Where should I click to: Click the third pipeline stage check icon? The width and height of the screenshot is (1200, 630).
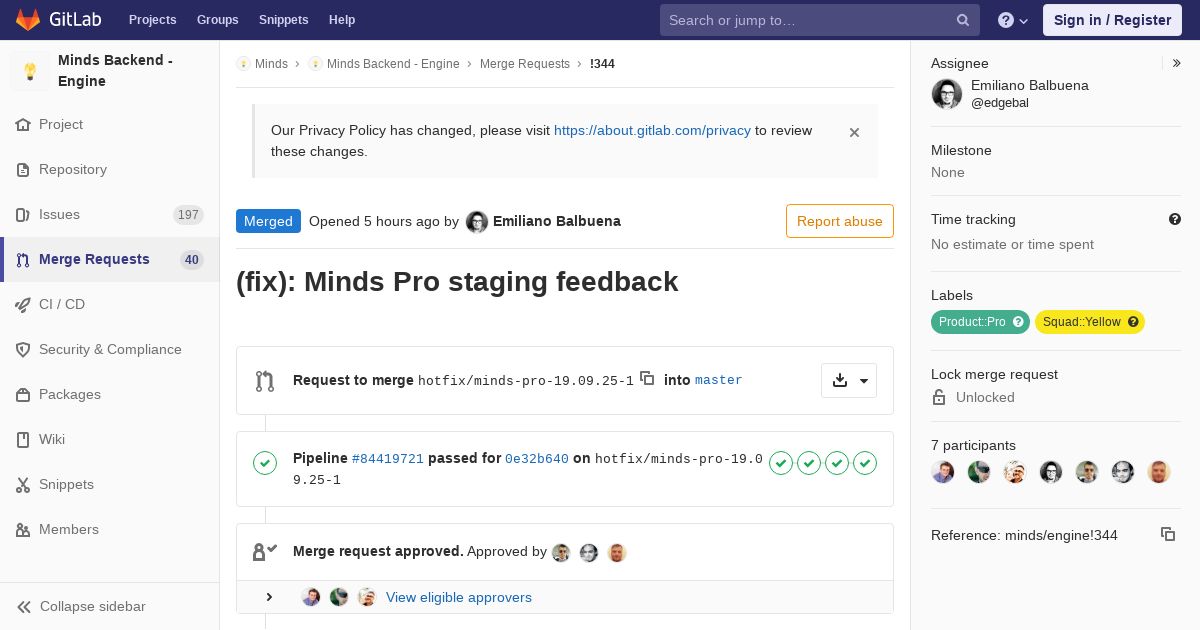tap(837, 463)
